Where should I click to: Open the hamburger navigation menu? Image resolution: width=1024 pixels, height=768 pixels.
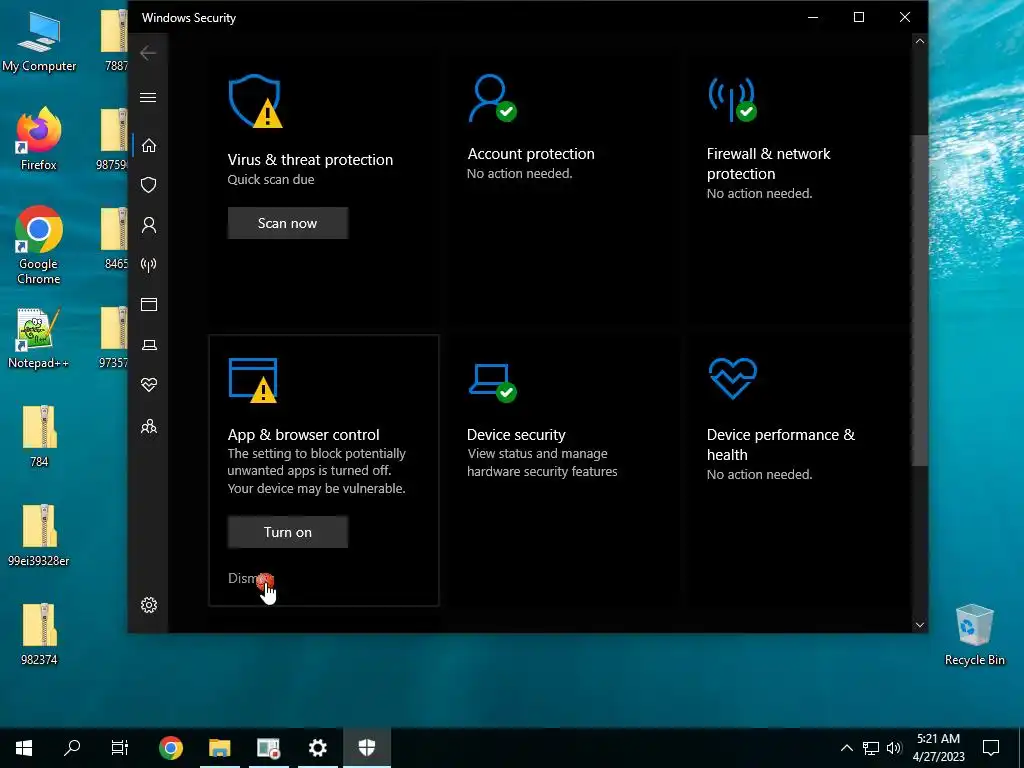point(148,97)
